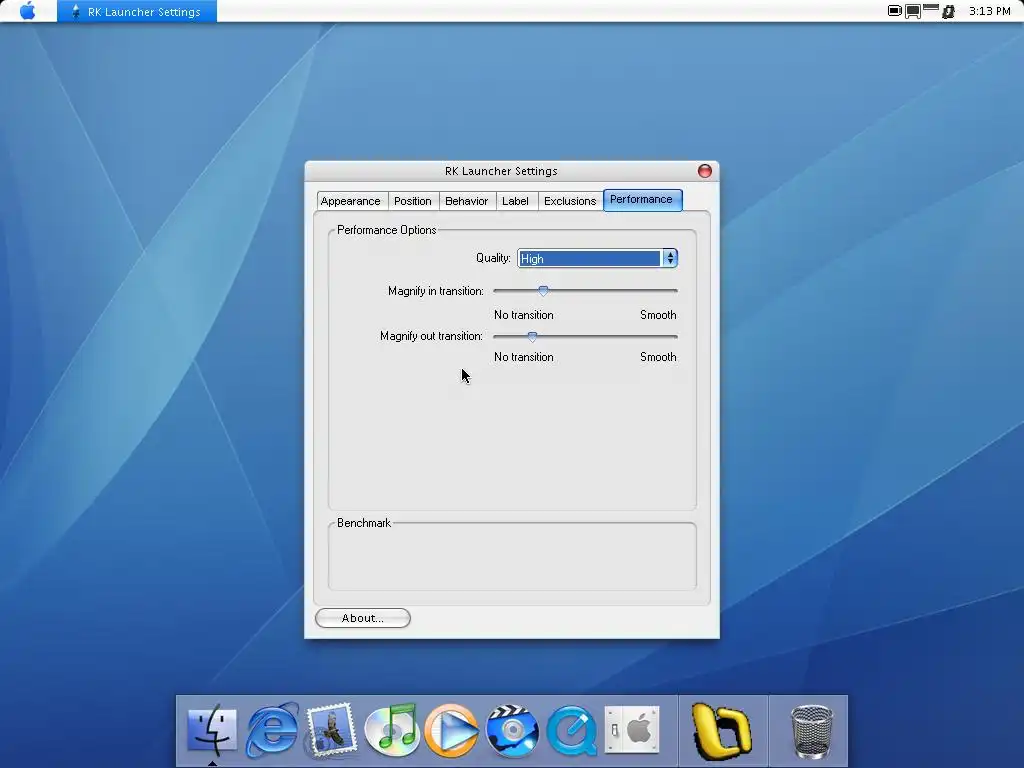Open the yellow folder dock icon
This screenshot has width=1024, height=768.
coord(722,731)
